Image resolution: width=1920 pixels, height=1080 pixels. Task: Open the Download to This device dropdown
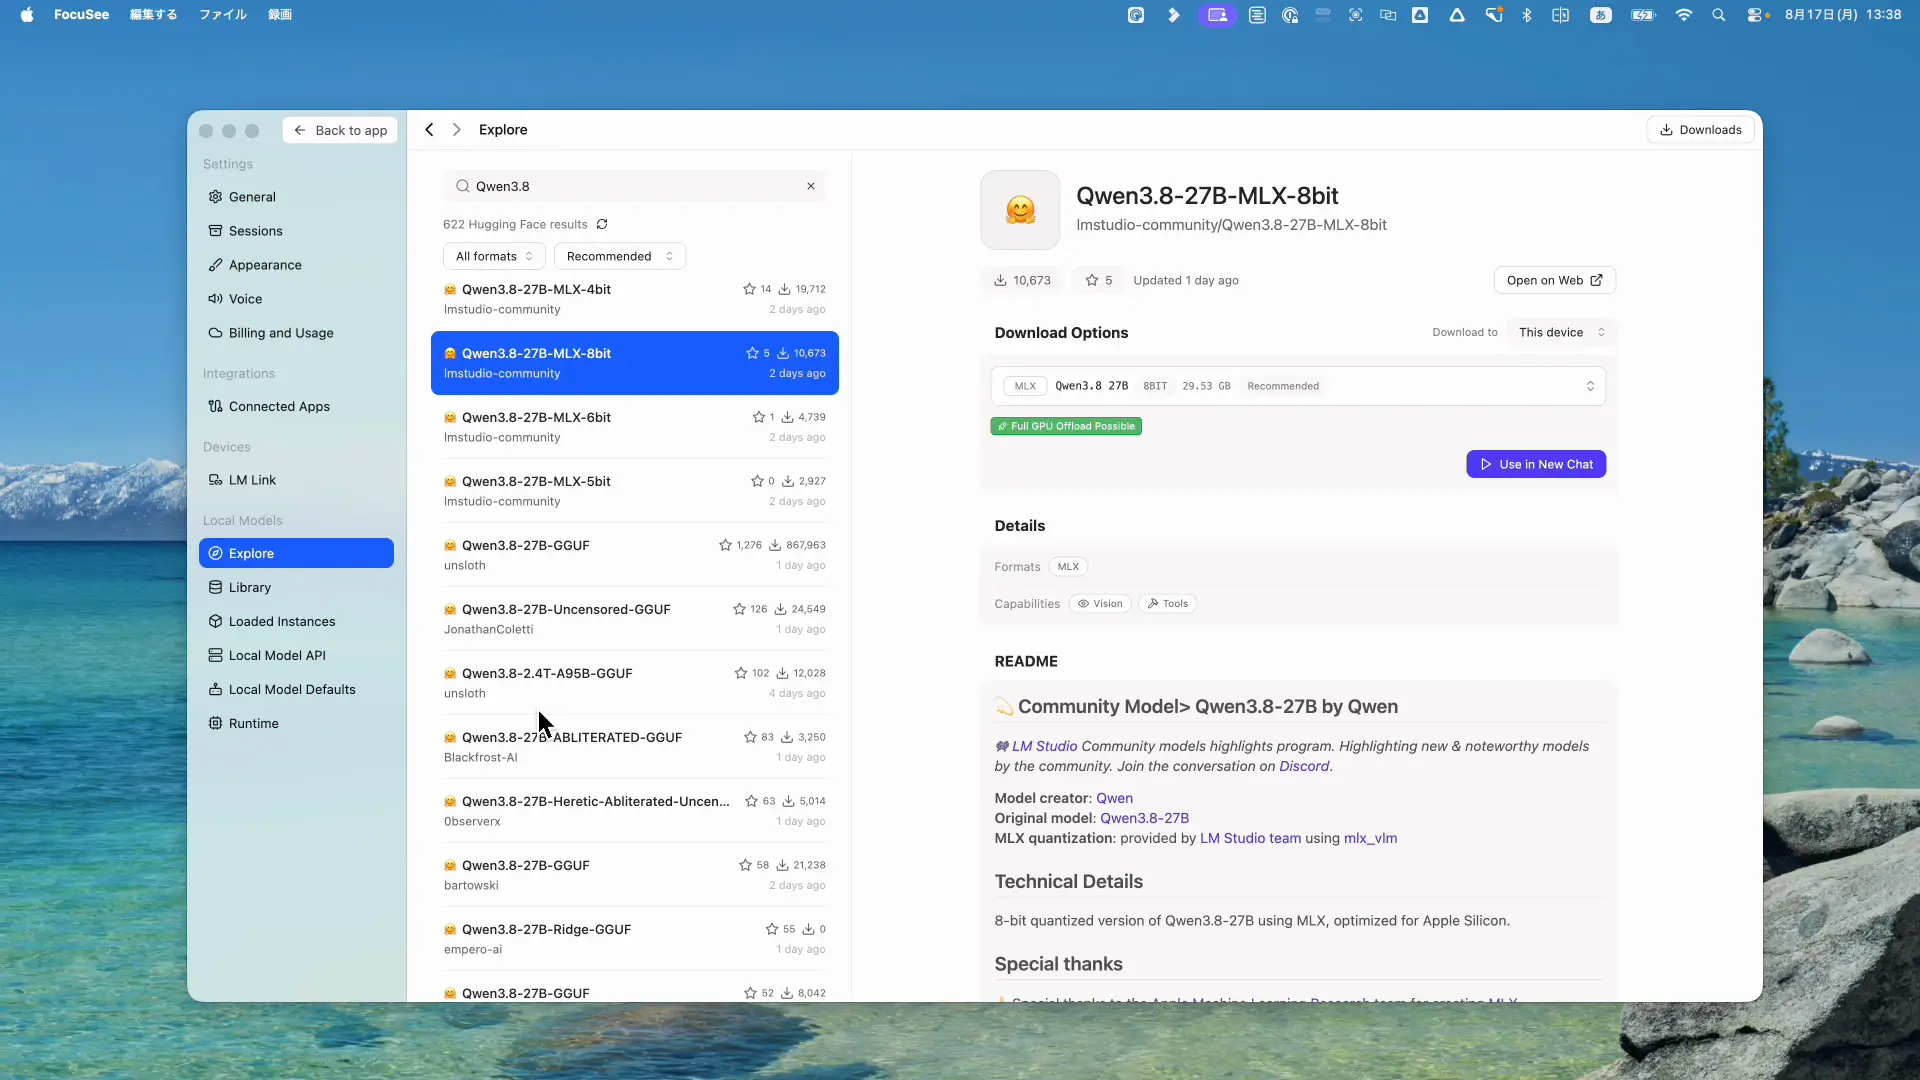point(1561,332)
